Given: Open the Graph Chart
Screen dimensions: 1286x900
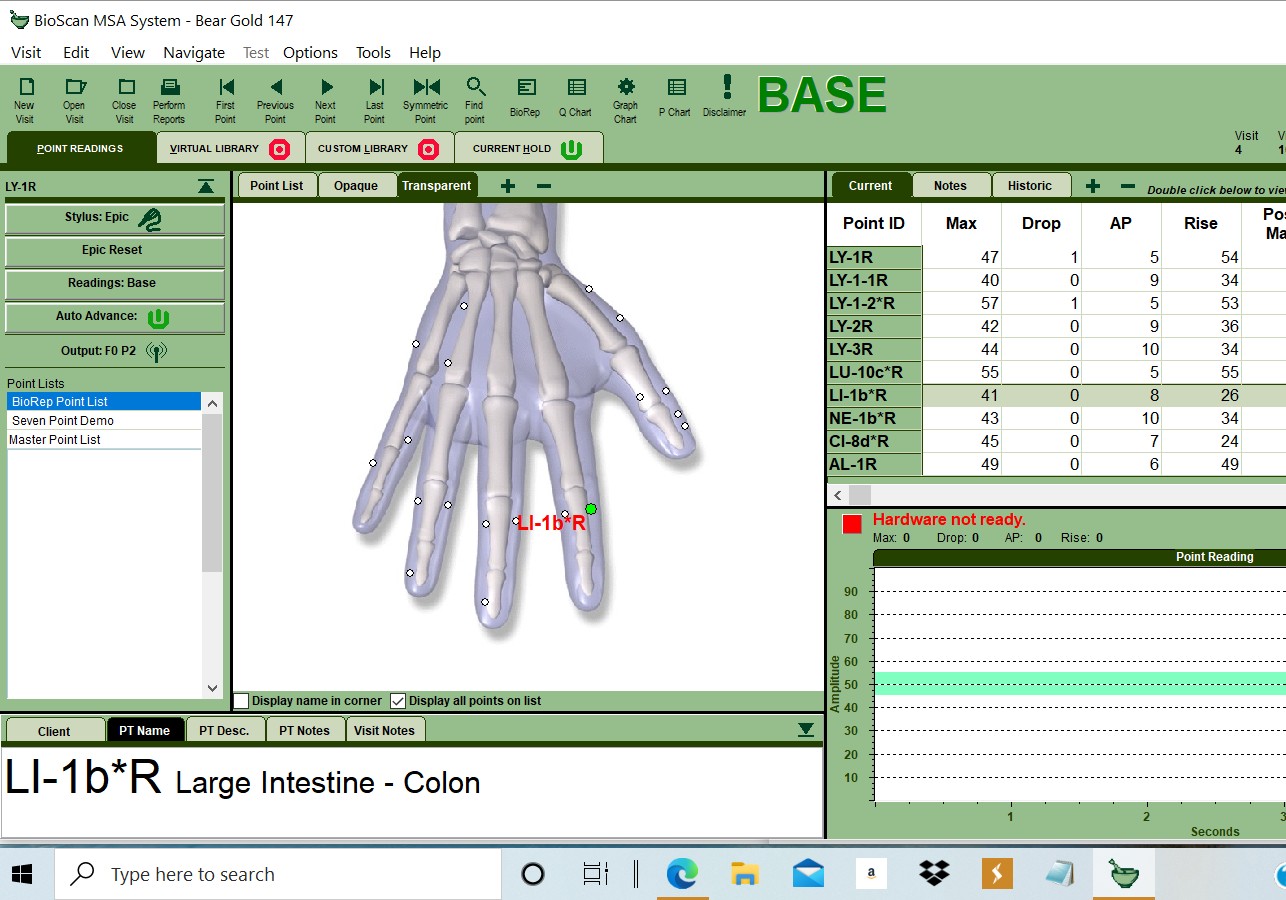Looking at the screenshot, I should click(x=625, y=98).
